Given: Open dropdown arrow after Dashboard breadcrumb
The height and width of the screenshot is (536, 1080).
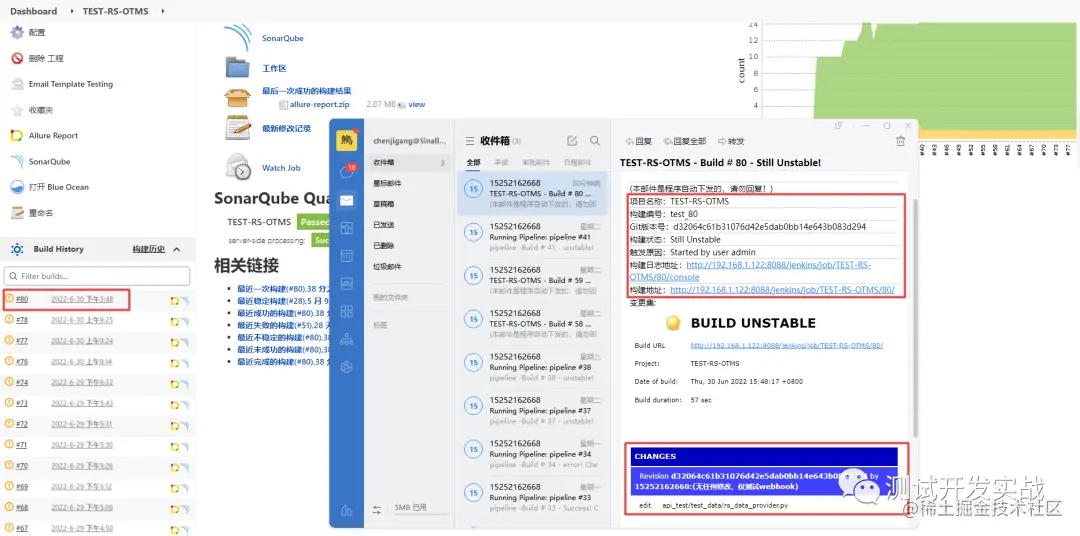Looking at the screenshot, I should click(72, 11).
